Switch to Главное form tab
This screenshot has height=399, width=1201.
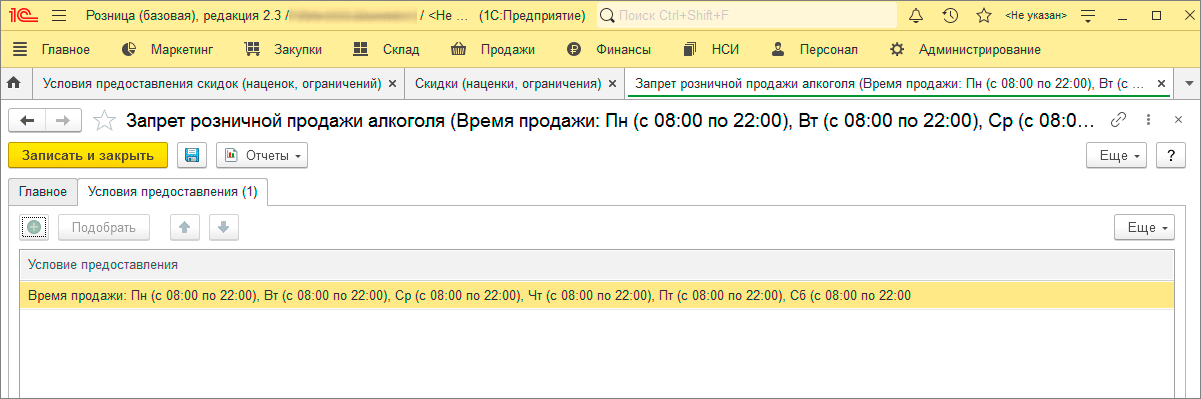pos(43,192)
